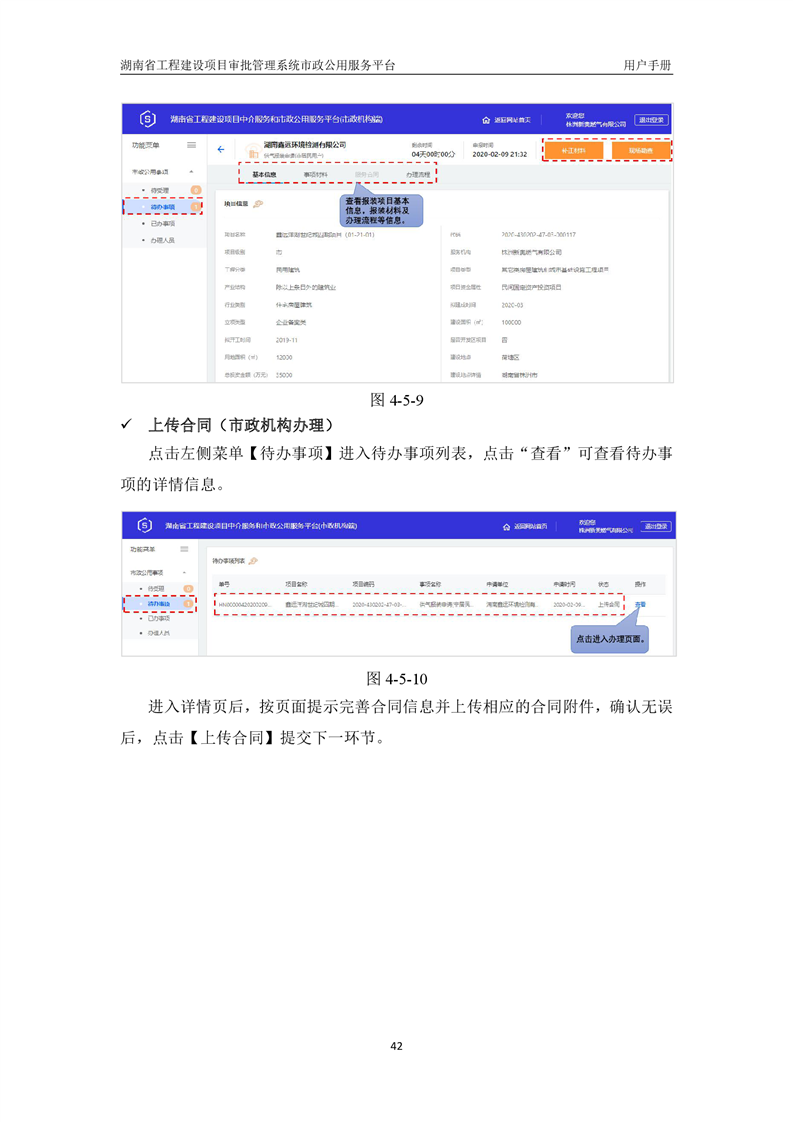Toggle the 功能菜单 hamburger icon in figure 4-5-9
The height and width of the screenshot is (1122, 793).
(x=191, y=145)
